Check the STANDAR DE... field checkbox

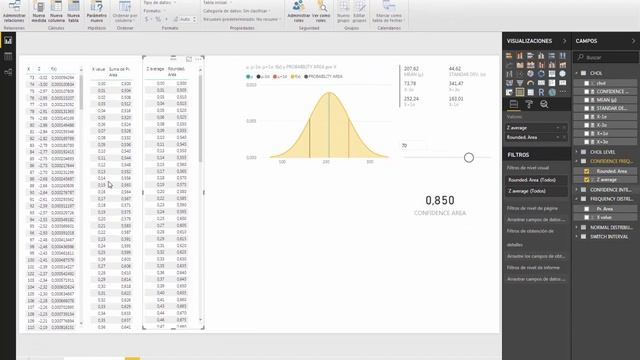[x=587, y=108]
